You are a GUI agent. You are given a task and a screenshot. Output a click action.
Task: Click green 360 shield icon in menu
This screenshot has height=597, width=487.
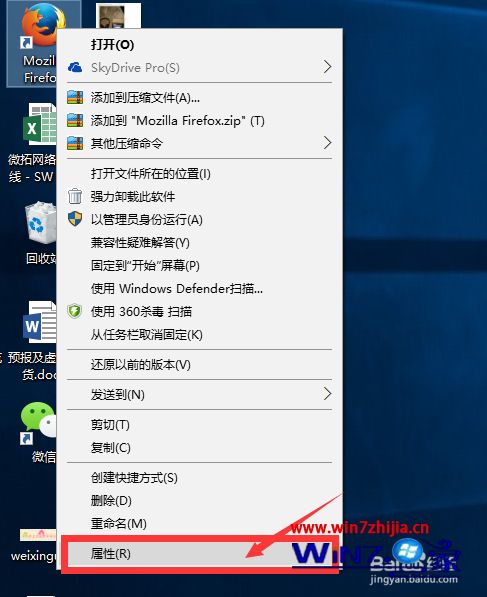coord(75,311)
